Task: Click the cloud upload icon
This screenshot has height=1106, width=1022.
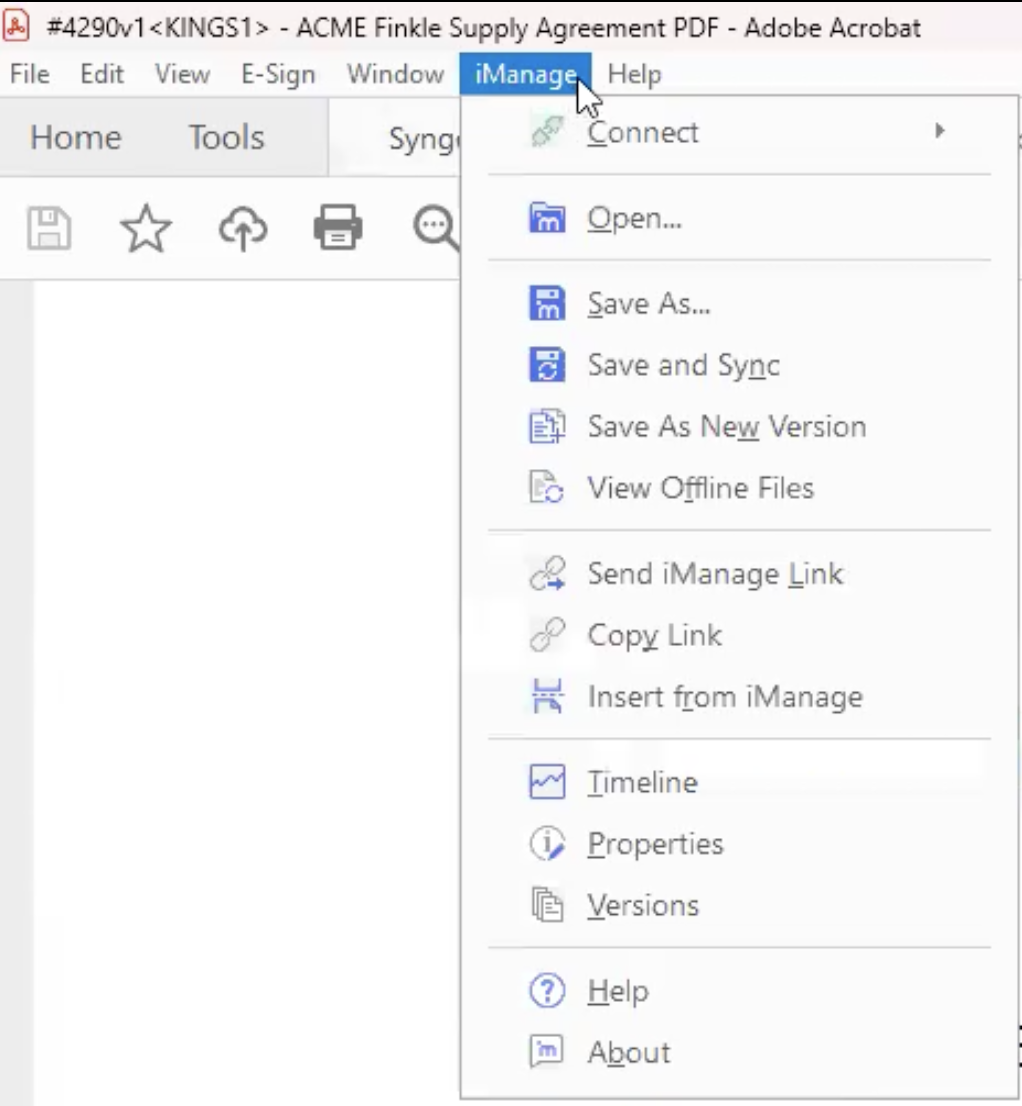Action: [243, 228]
